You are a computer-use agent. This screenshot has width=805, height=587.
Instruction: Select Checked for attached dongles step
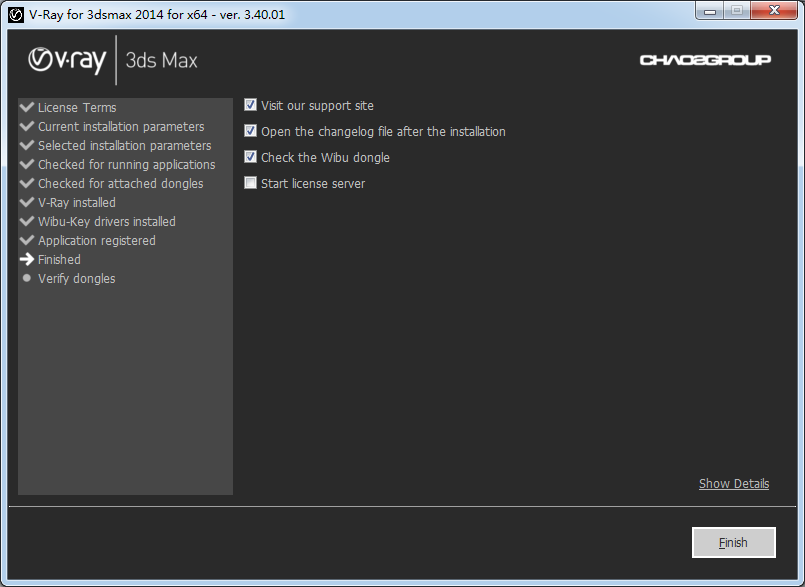point(120,183)
